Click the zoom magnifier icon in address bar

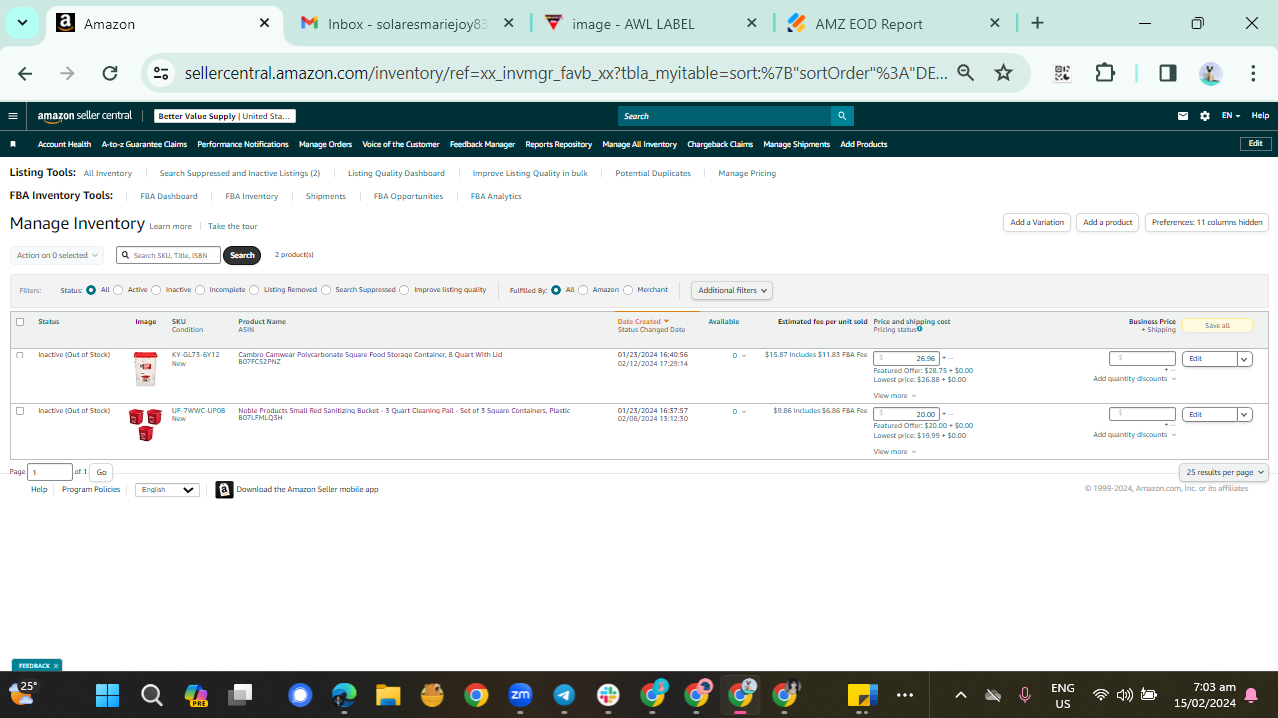965,73
